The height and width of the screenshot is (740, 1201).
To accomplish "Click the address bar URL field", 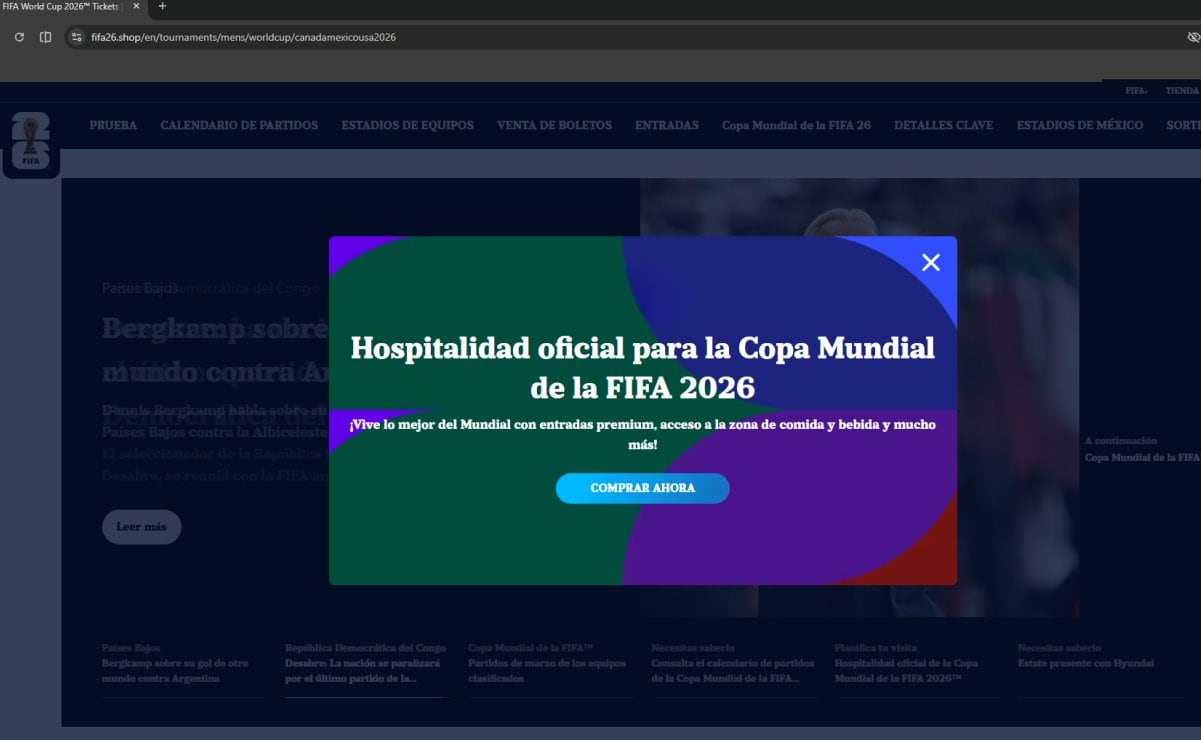I will [630, 37].
